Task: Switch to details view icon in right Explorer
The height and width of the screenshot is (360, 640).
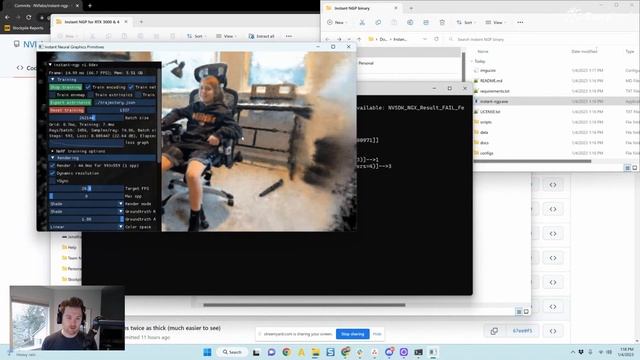Action: 627,168
